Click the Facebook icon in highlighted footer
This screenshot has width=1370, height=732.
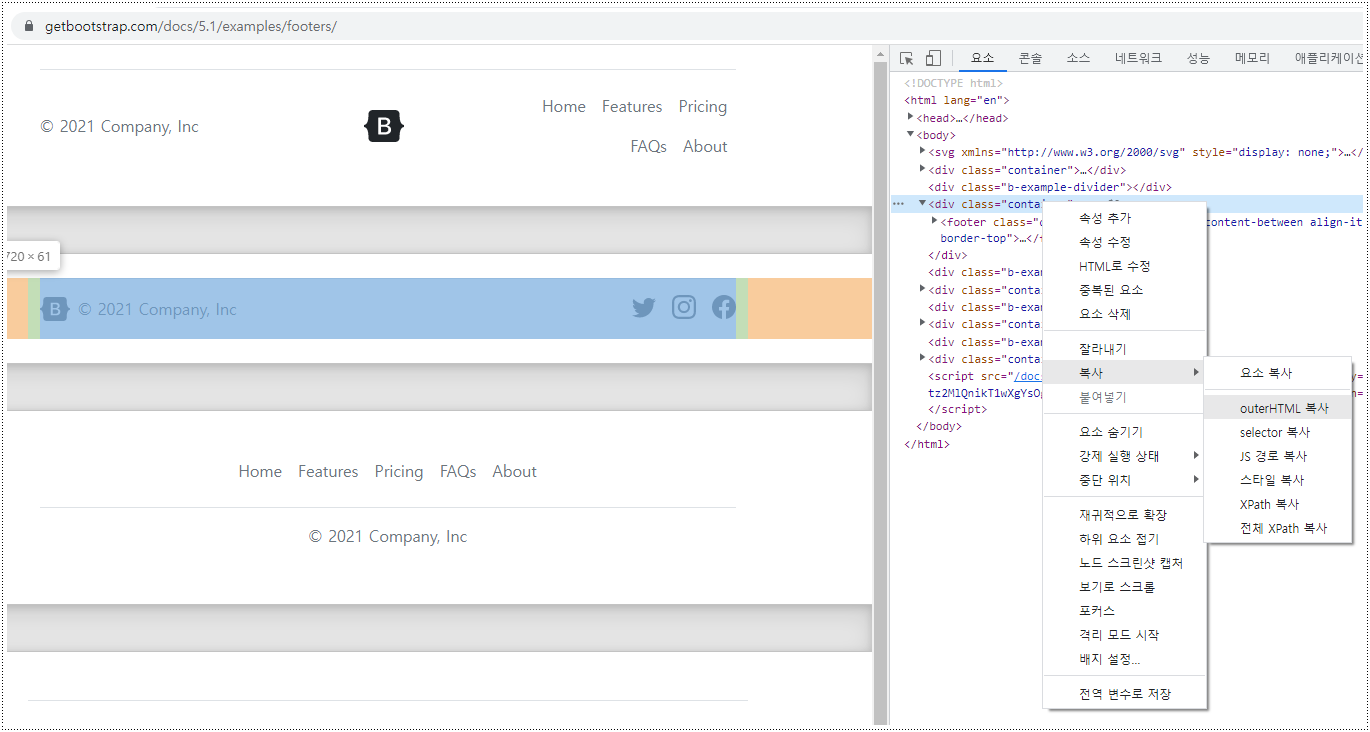pos(724,308)
